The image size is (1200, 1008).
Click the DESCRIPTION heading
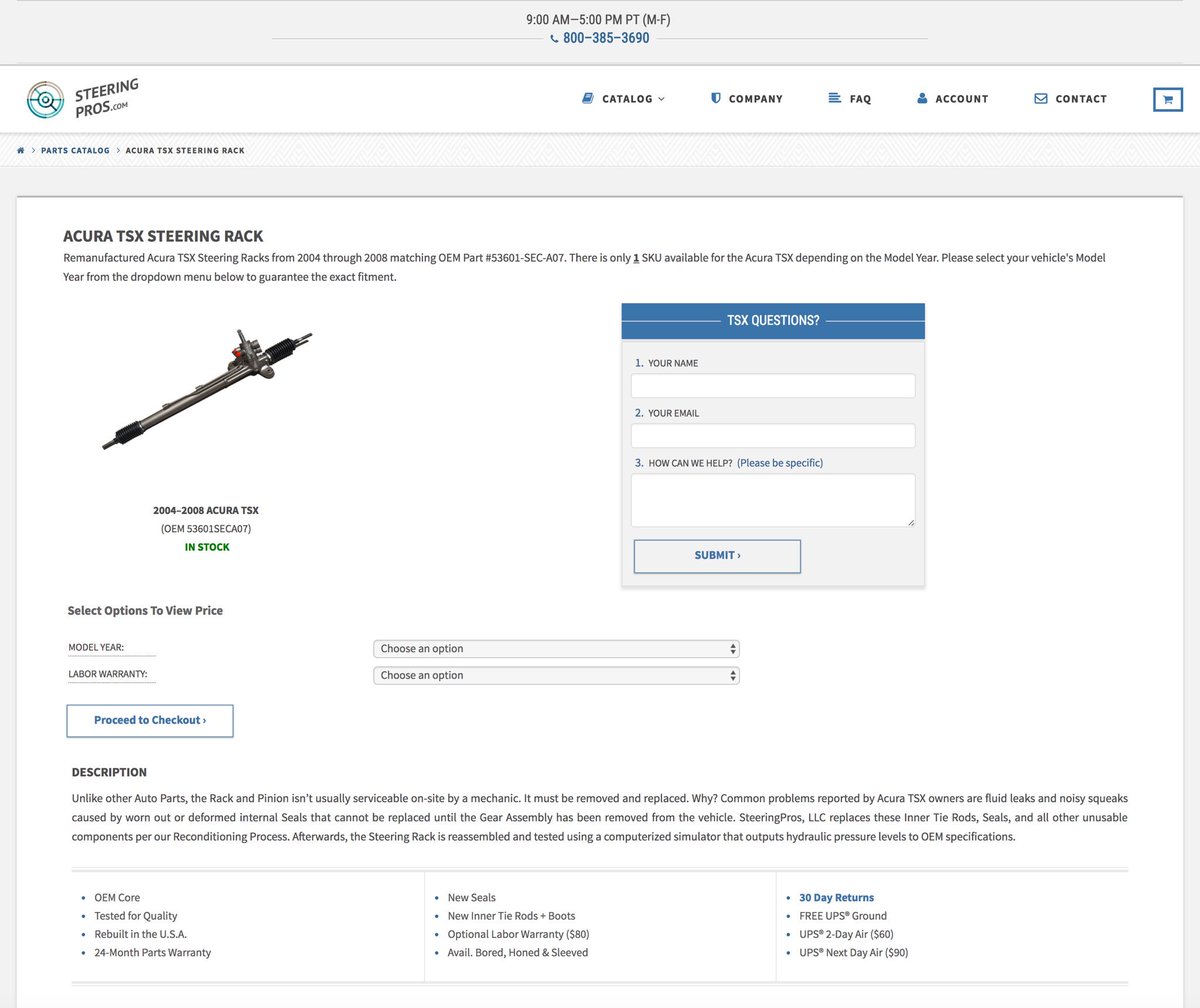point(109,772)
